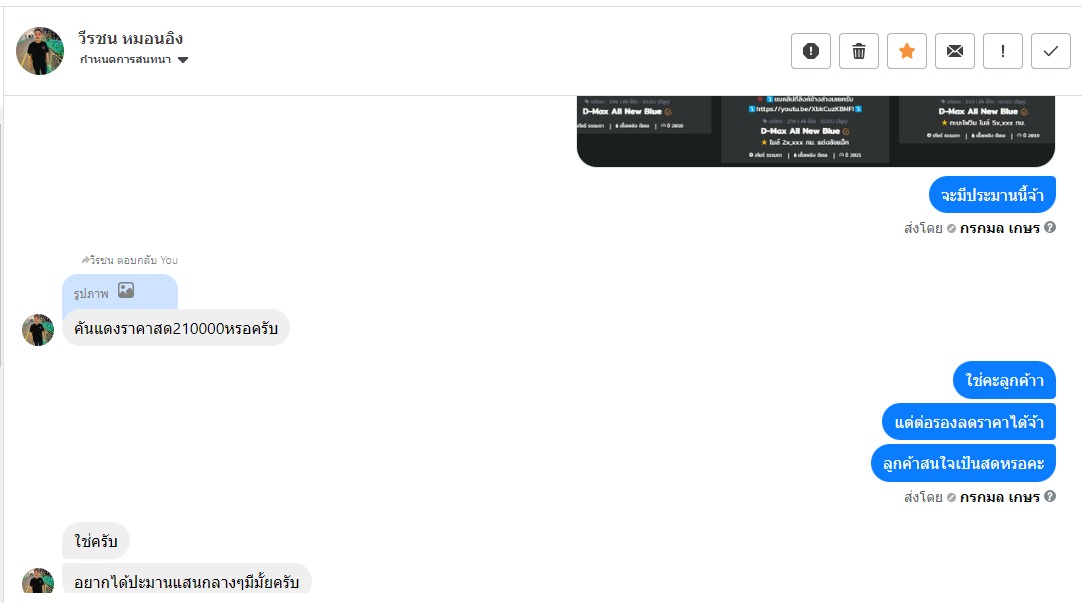Mark conversation unread with envelope icon
1082x603 pixels.
(x=954, y=51)
